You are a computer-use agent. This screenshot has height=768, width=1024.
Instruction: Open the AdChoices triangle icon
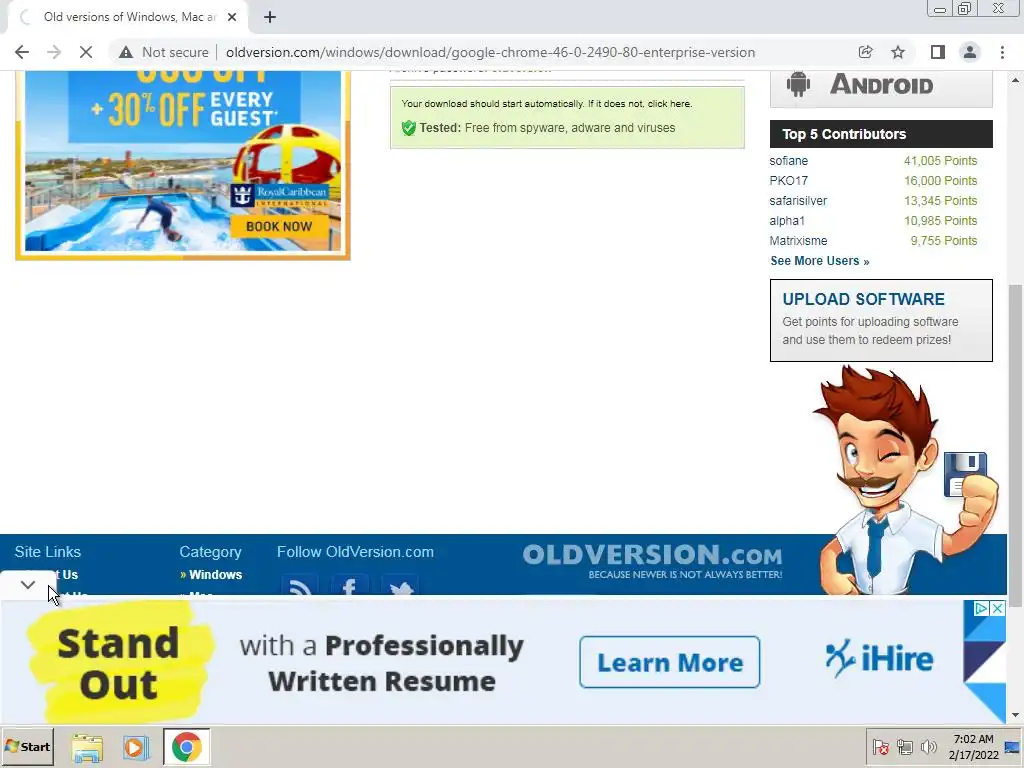(x=981, y=609)
